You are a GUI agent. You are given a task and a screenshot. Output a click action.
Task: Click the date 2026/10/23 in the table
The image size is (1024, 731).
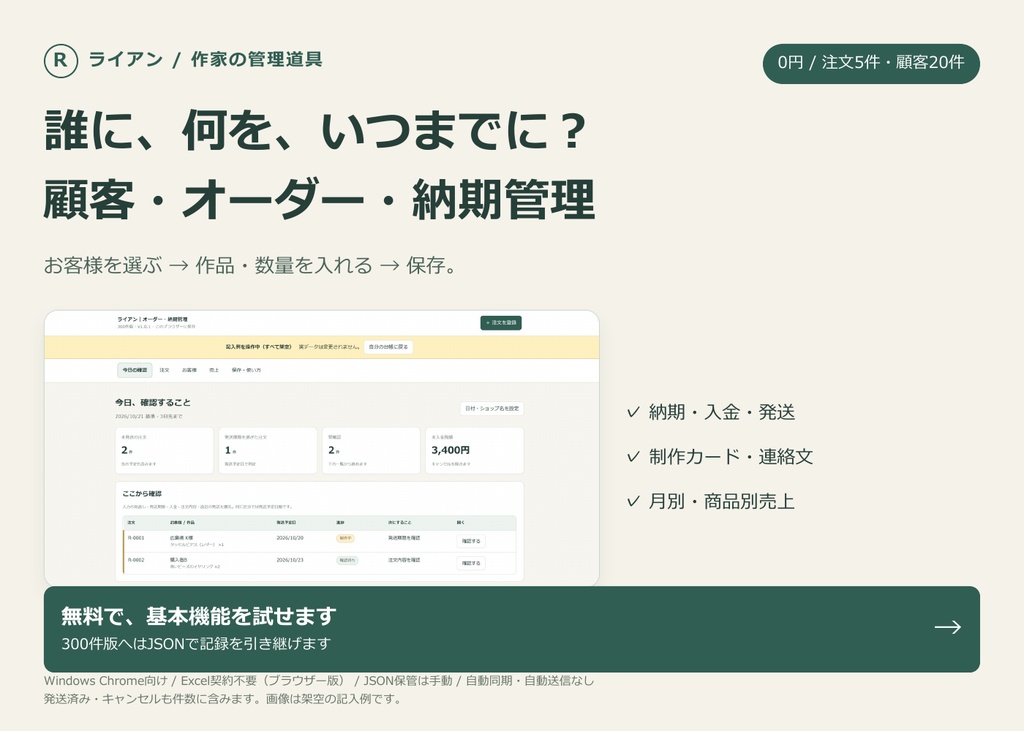pyautogui.click(x=290, y=560)
